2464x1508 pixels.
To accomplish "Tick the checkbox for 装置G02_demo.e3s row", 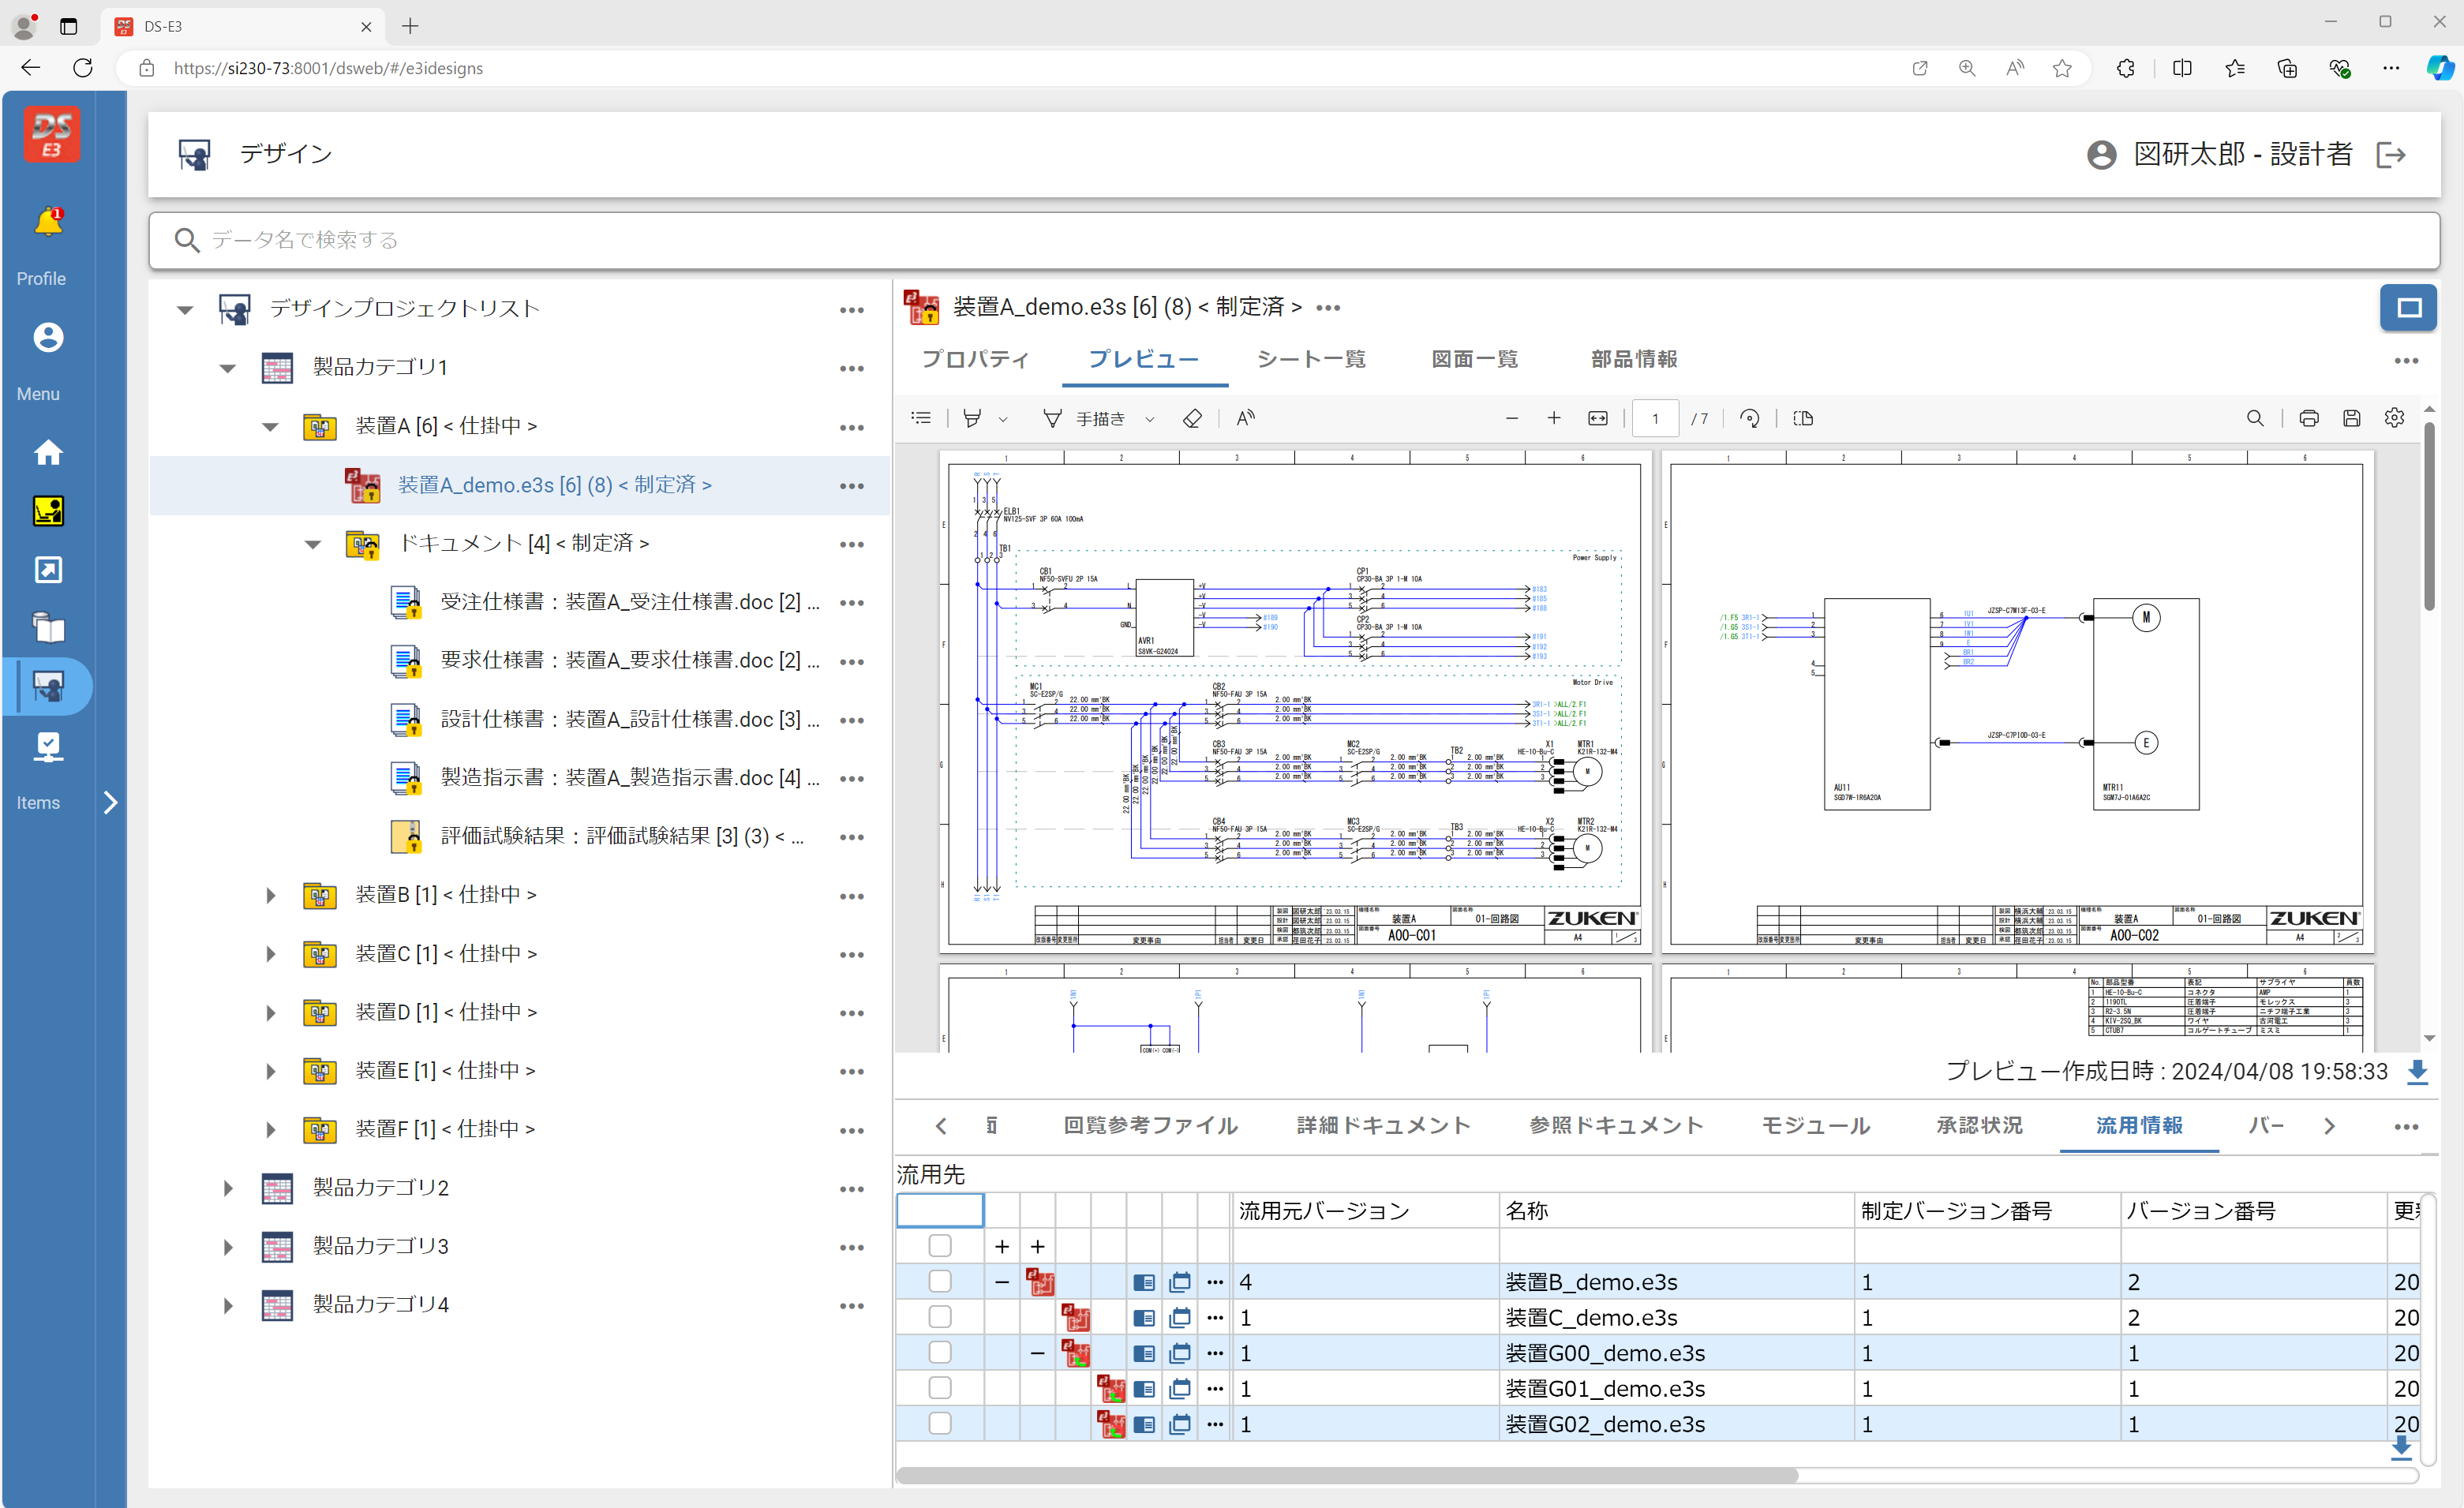I will [x=940, y=1424].
